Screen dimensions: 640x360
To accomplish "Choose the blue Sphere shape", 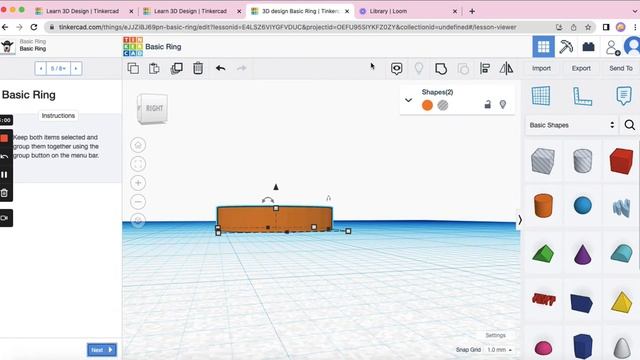I will (x=582, y=205).
